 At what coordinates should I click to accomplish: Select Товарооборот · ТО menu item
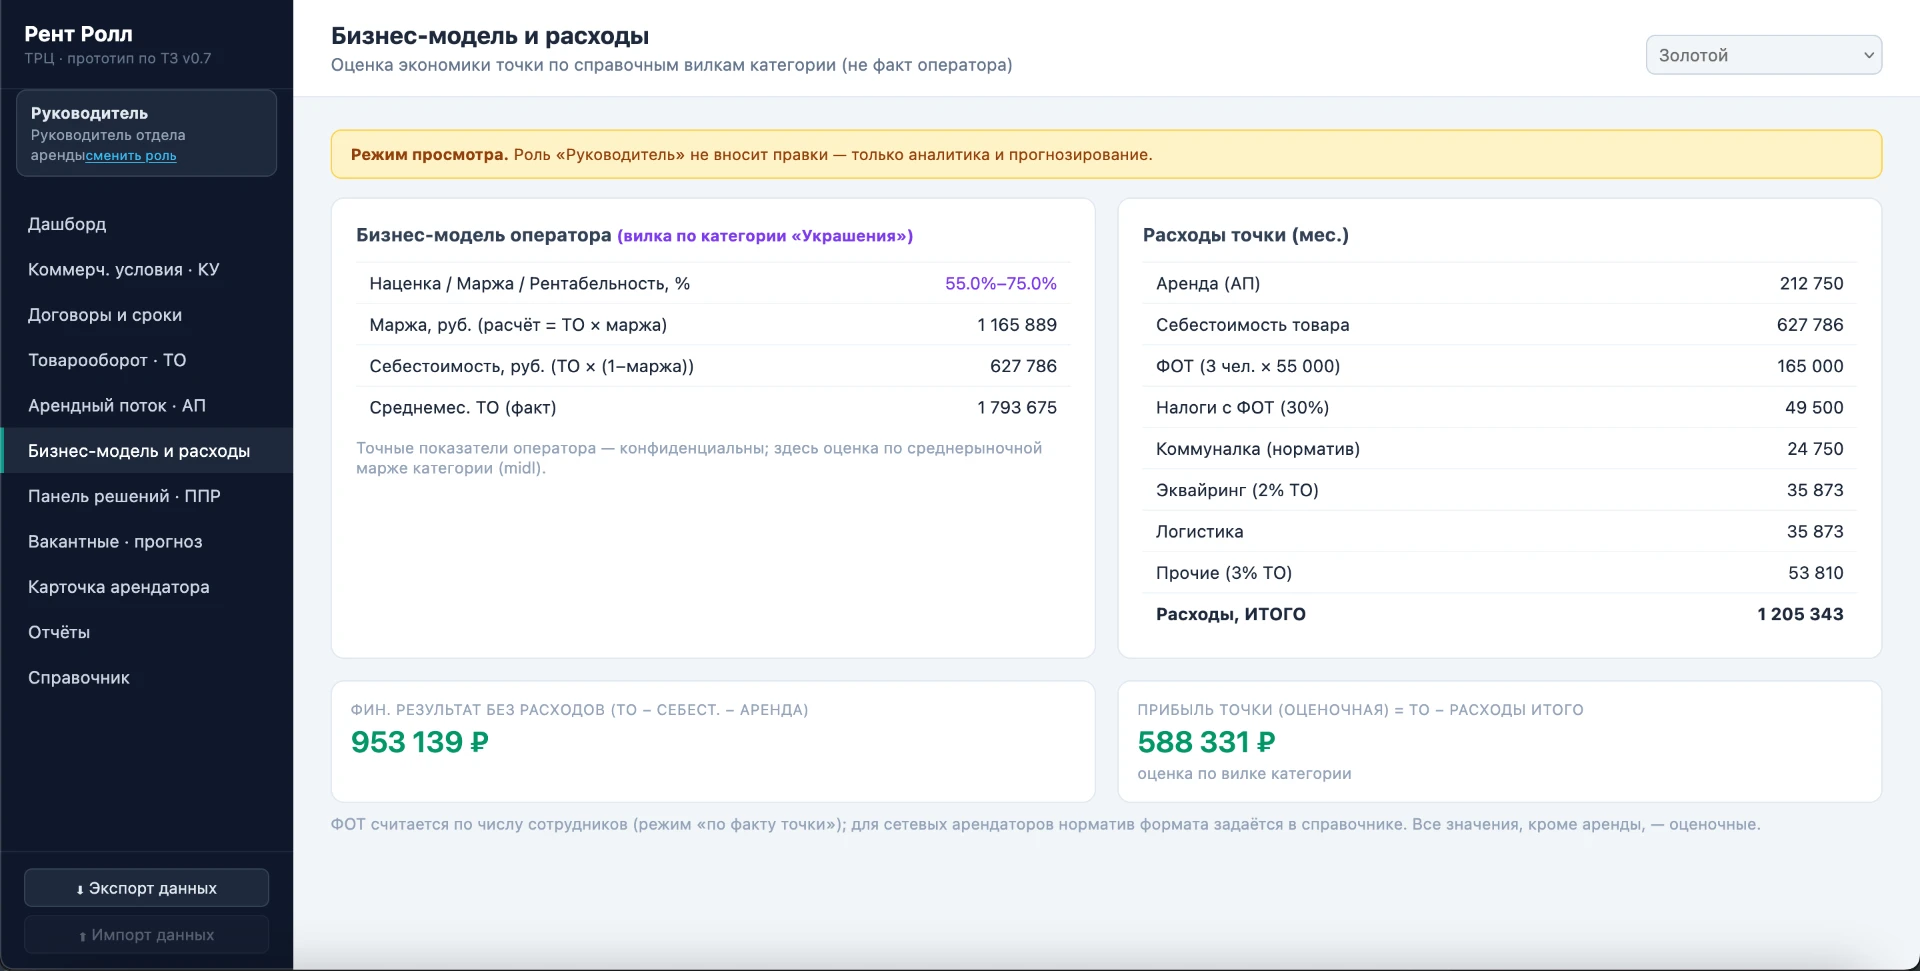[x=146, y=360]
